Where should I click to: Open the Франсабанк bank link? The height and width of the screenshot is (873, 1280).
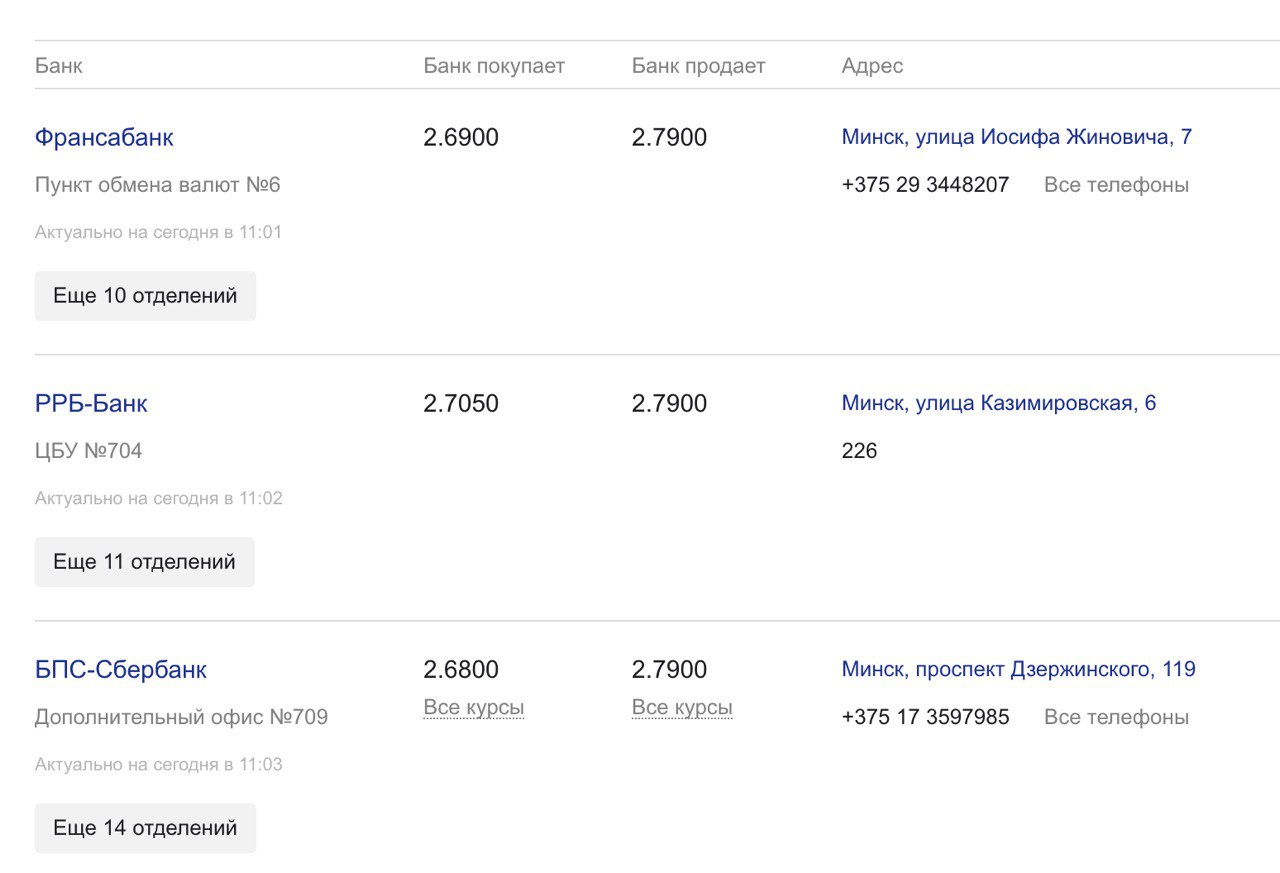point(104,137)
